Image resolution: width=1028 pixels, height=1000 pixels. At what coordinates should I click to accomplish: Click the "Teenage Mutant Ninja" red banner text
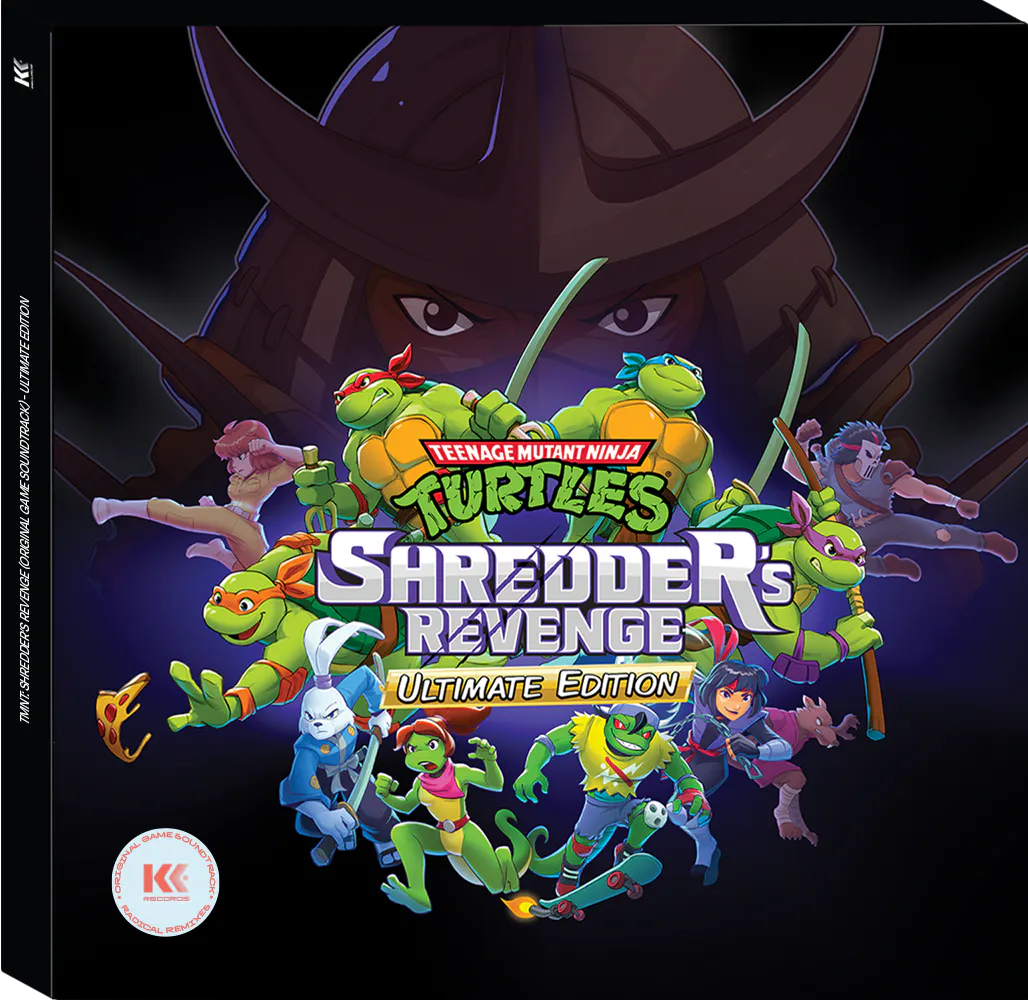535,452
